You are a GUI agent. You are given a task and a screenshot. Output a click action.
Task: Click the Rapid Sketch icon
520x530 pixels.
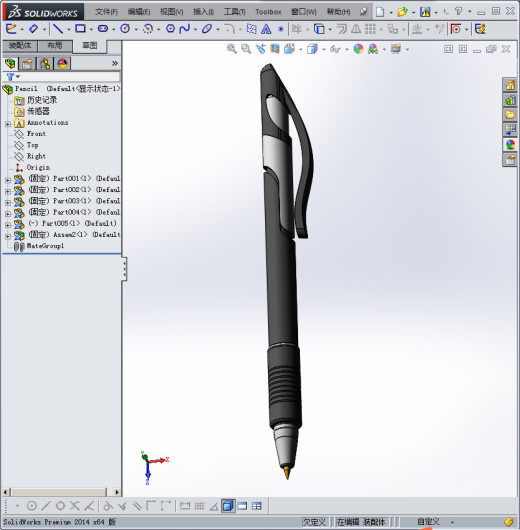480,29
